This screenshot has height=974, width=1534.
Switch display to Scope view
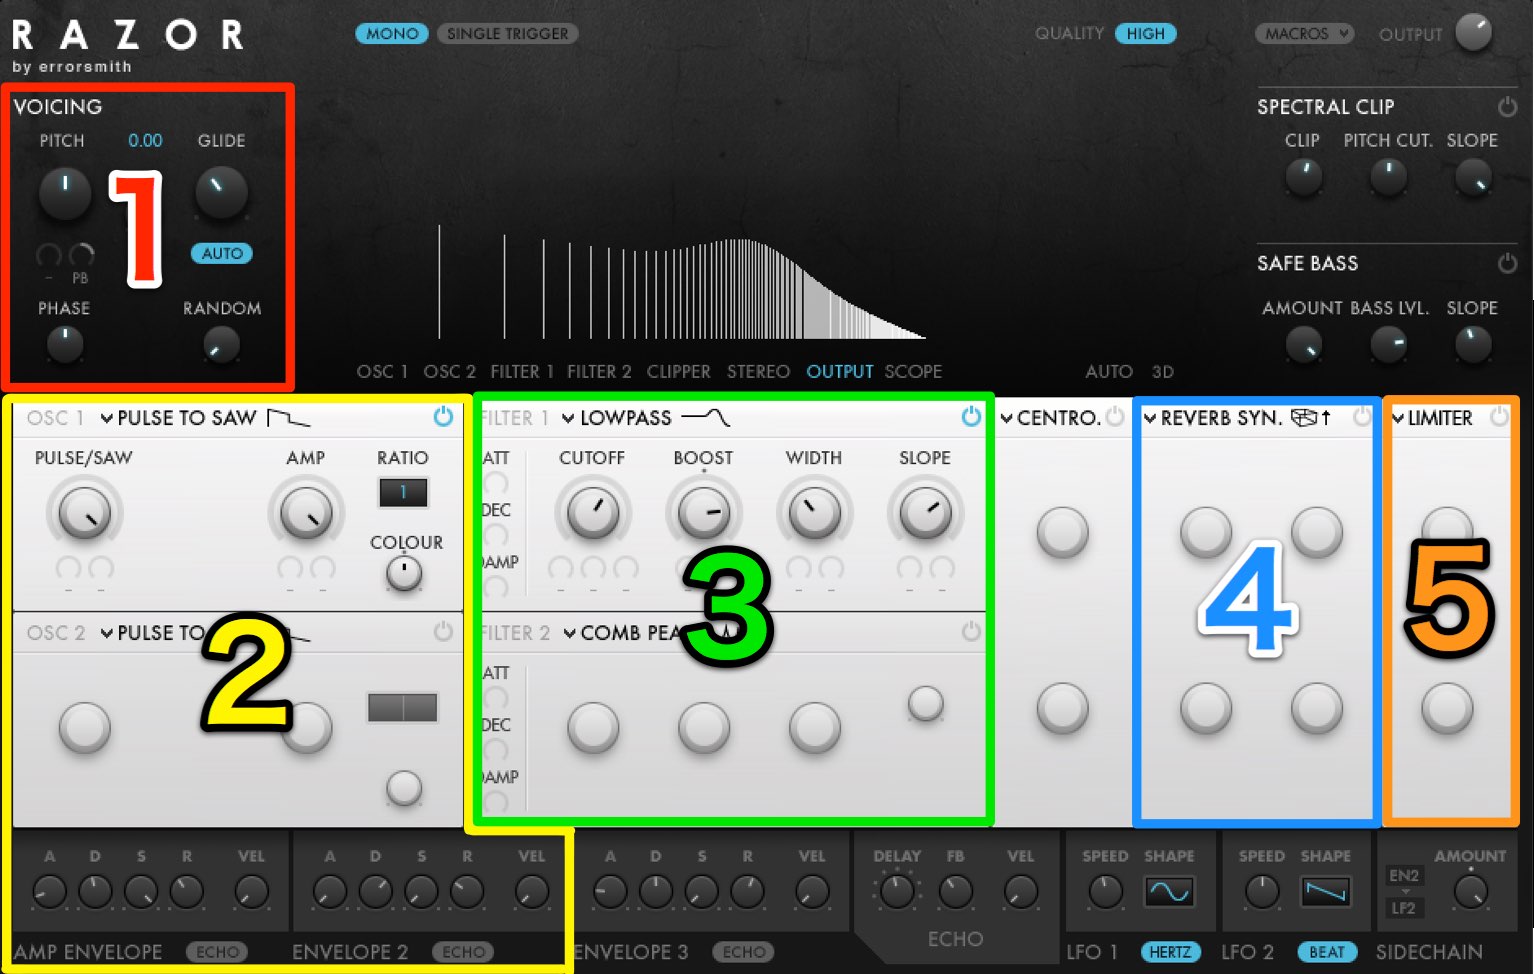pyautogui.click(x=913, y=372)
